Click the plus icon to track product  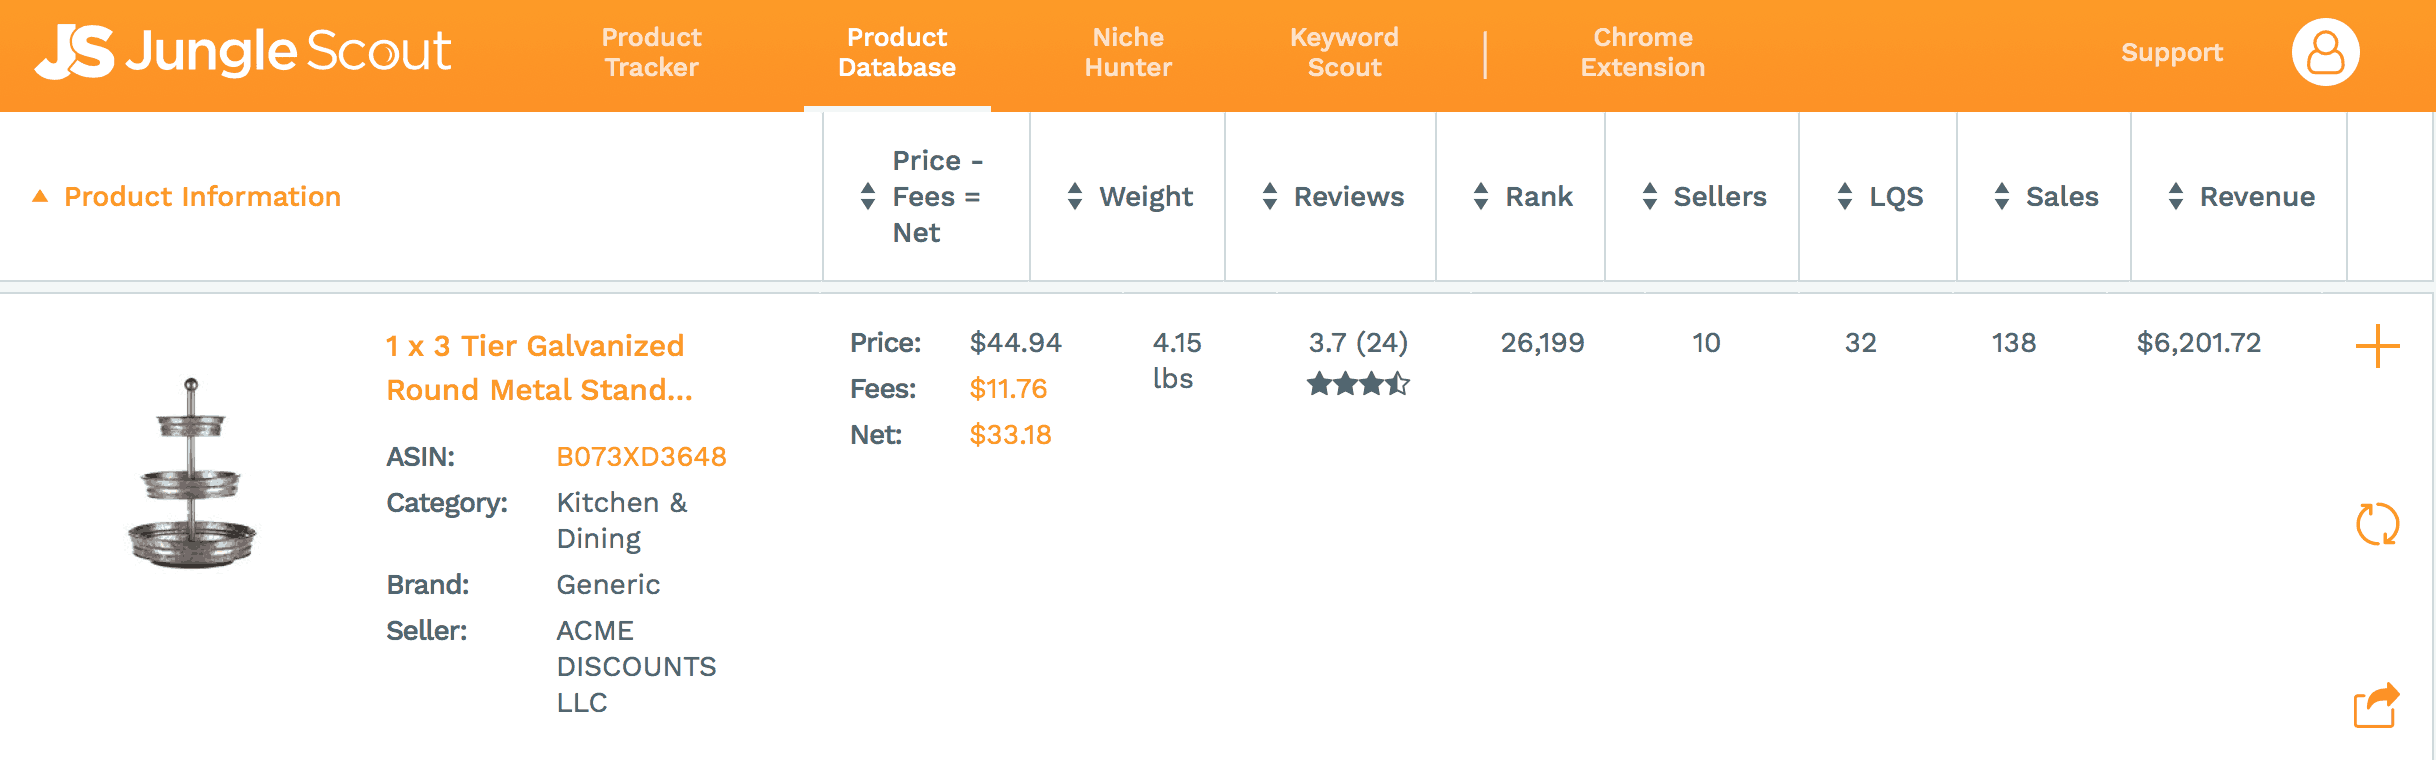(x=2377, y=347)
